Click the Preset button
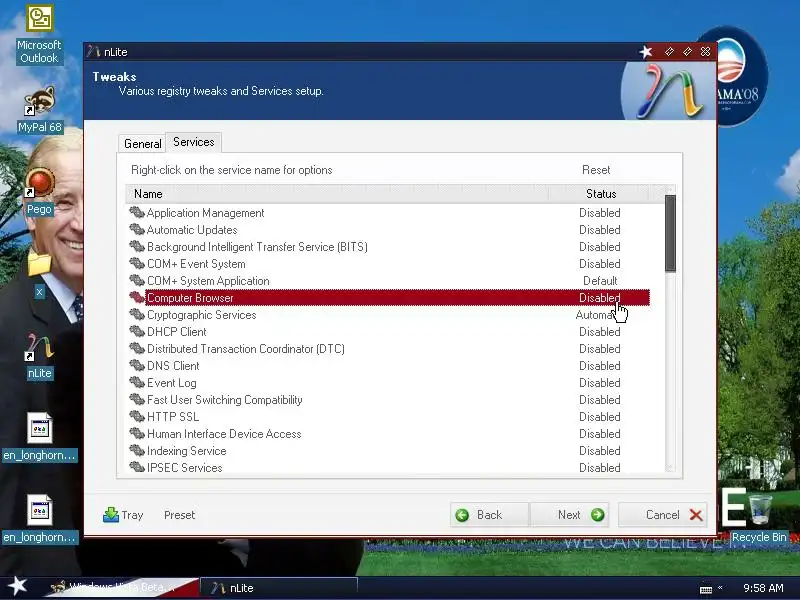The height and width of the screenshot is (600, 800). coord(180,515)
